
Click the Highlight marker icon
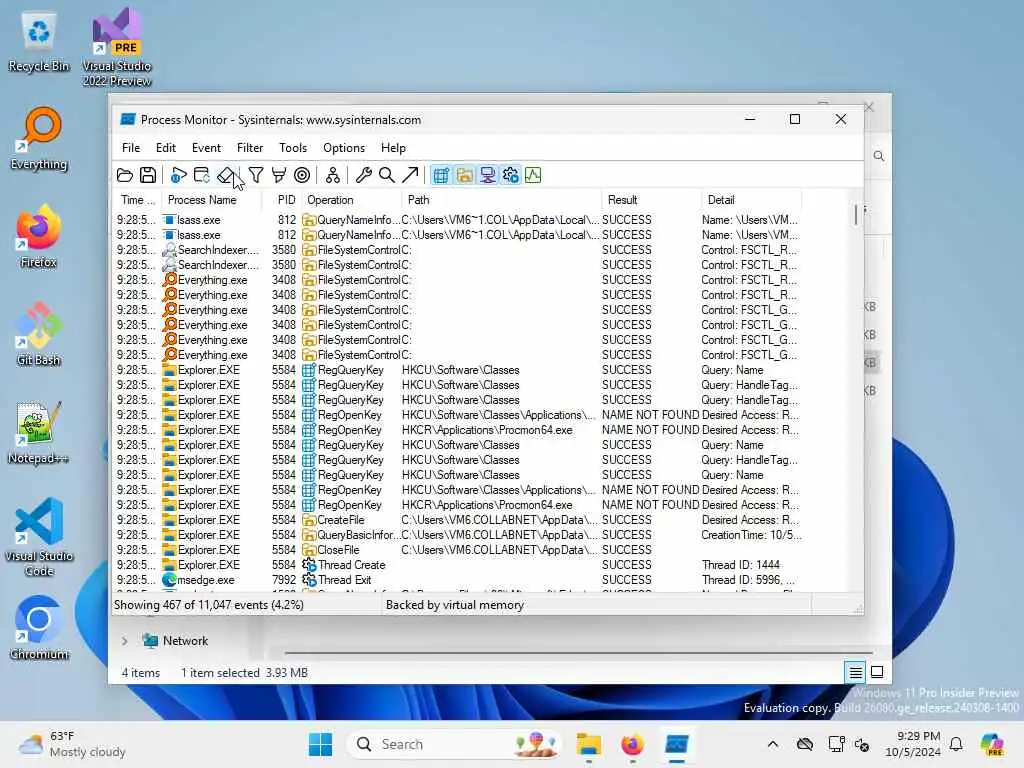click(279, 175)
